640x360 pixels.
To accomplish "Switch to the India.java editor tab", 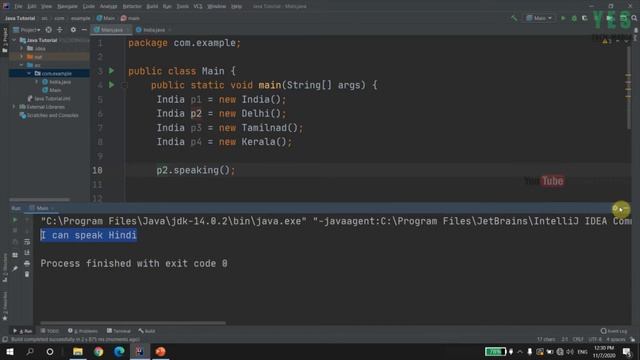I will point(151,30).
